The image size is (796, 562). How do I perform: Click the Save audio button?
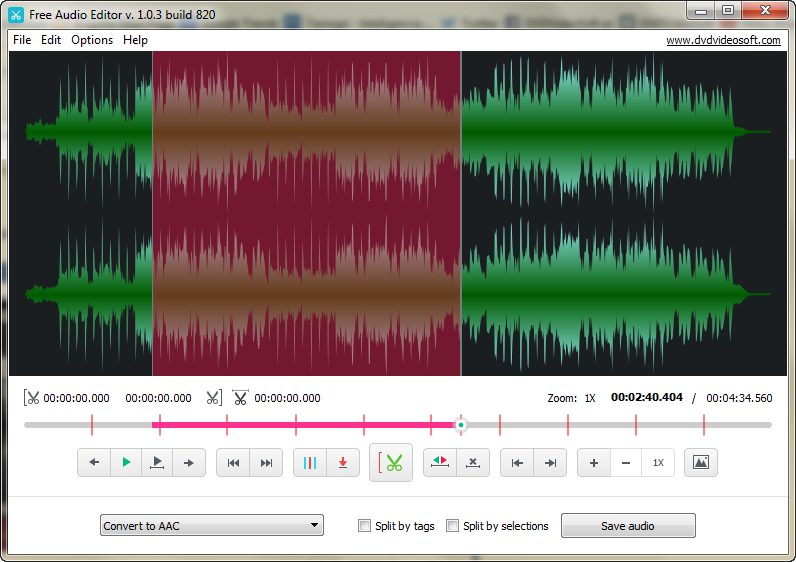click(627, 526)
